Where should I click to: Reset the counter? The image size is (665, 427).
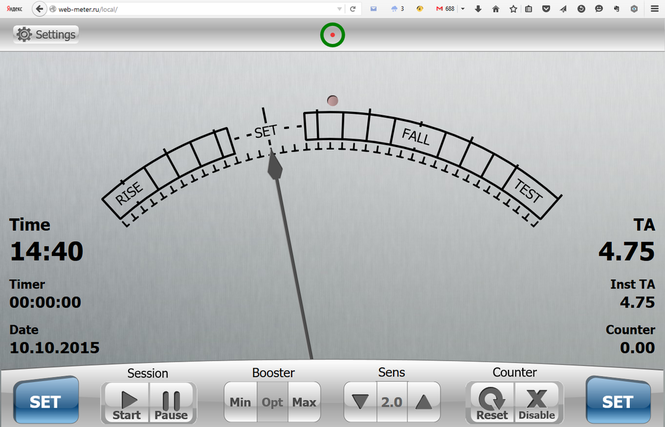pos(492,402)
